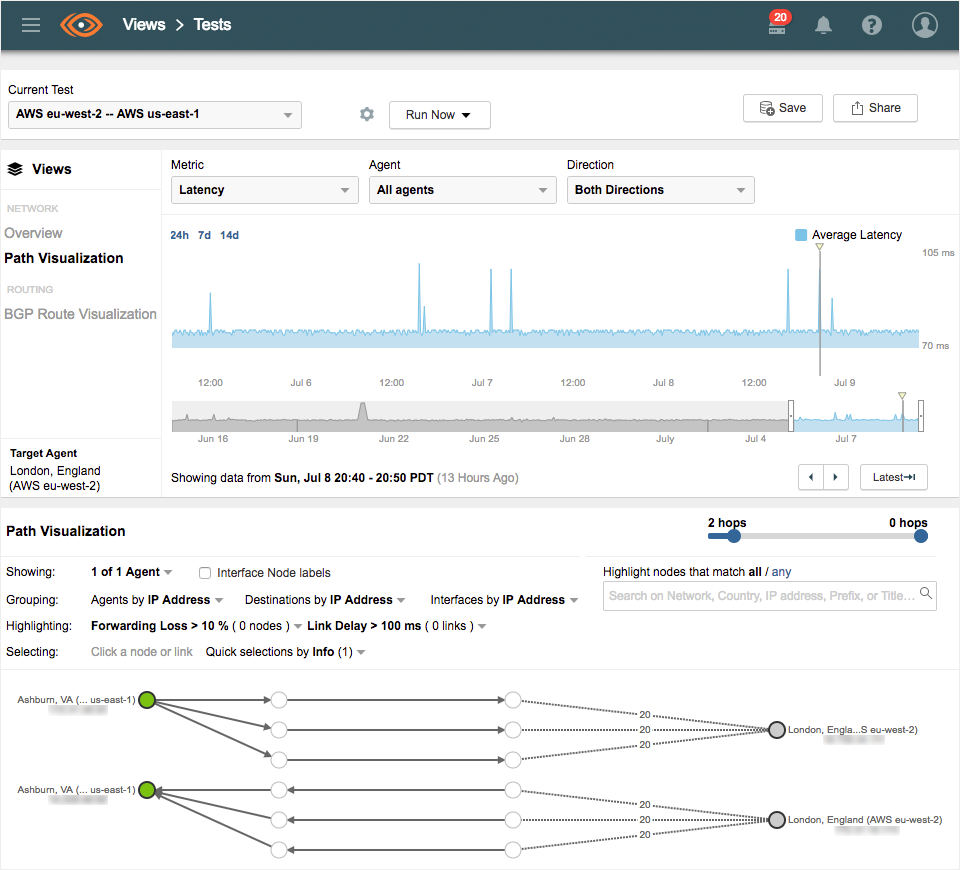The height and width of the screenshot is (870, 960).
Task: Click the Save button
Action: [x=782, y=108]
